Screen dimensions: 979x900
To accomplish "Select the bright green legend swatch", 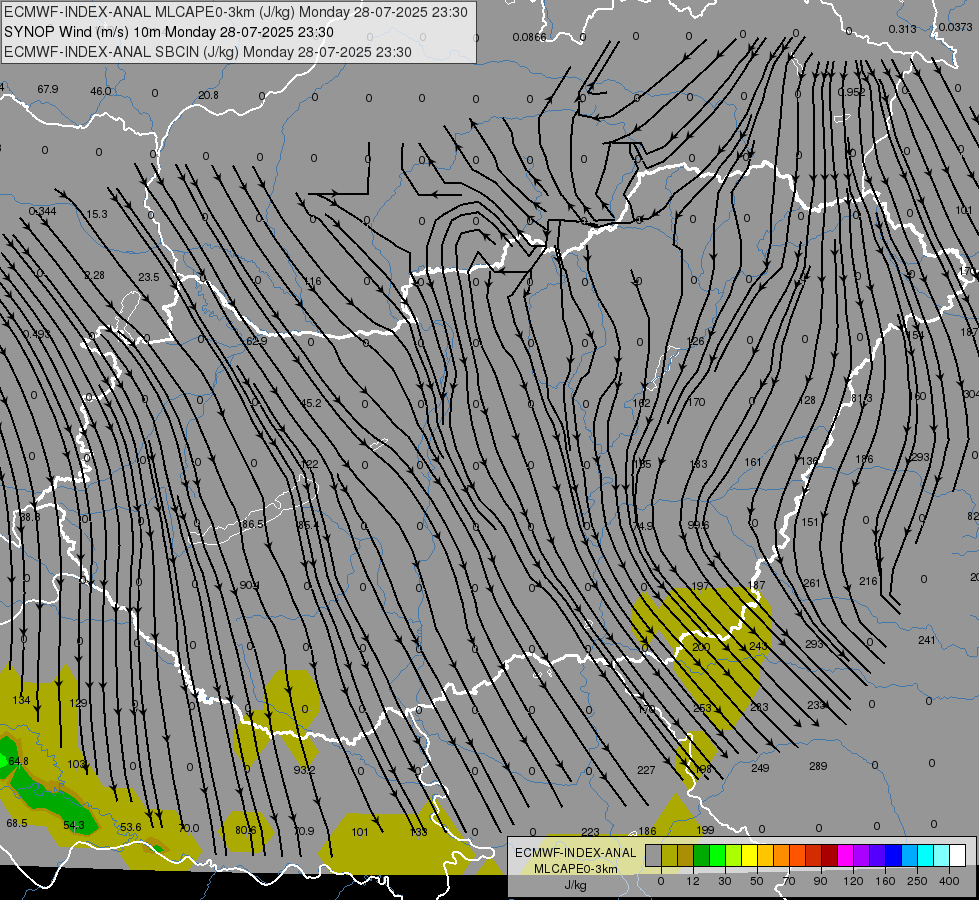I will click(x=717, y=856).
